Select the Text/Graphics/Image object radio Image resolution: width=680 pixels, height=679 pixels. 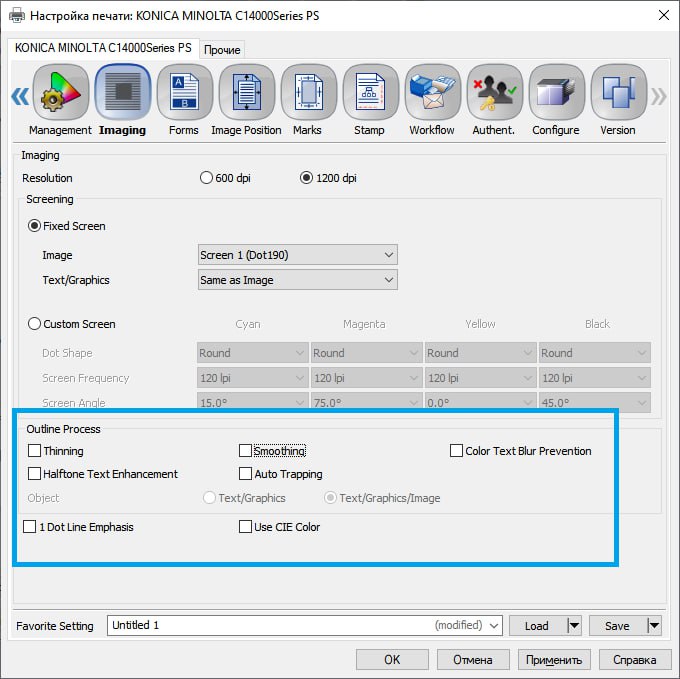click(330, 498)
